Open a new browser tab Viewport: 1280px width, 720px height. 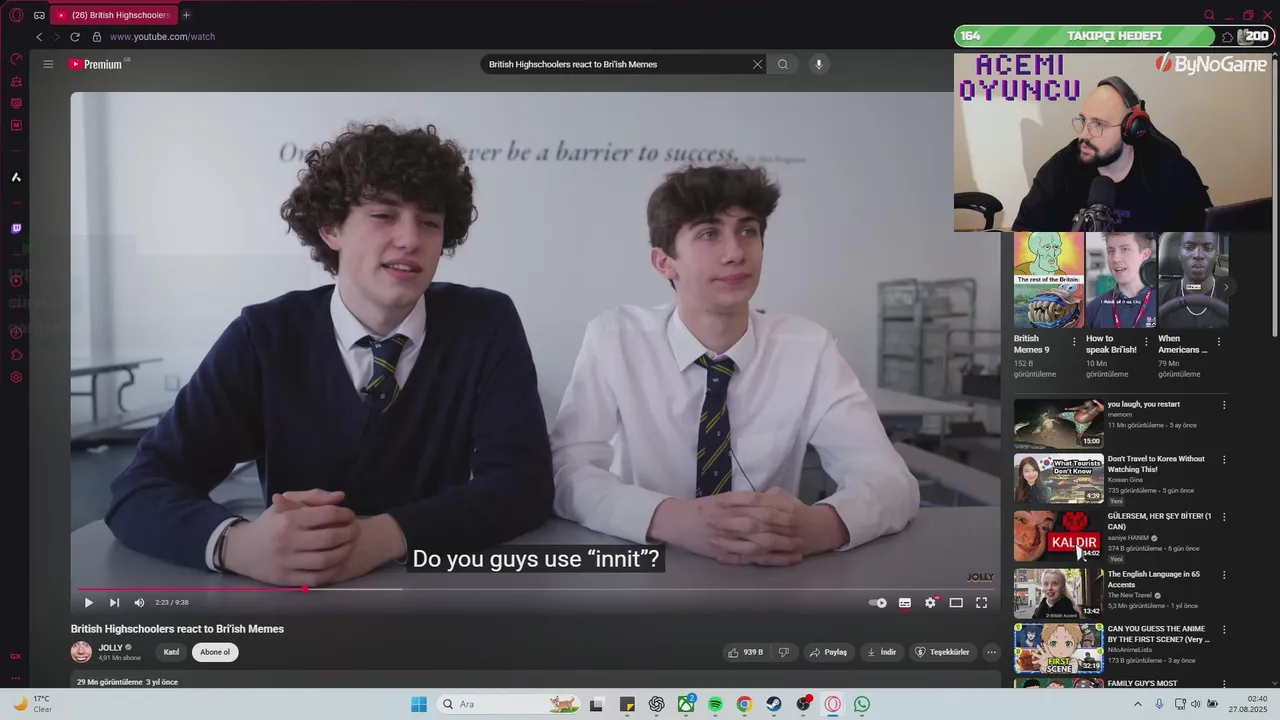pos(186,15)
